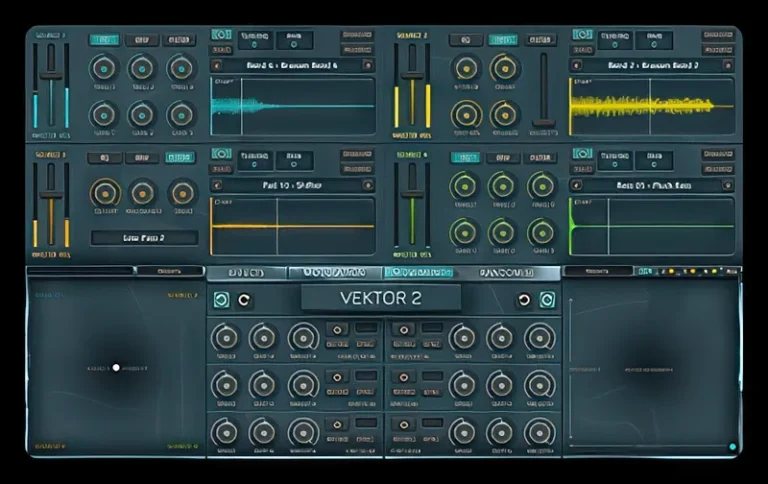Toggle the highlighted mode button in yellow source

coord(503,40)
